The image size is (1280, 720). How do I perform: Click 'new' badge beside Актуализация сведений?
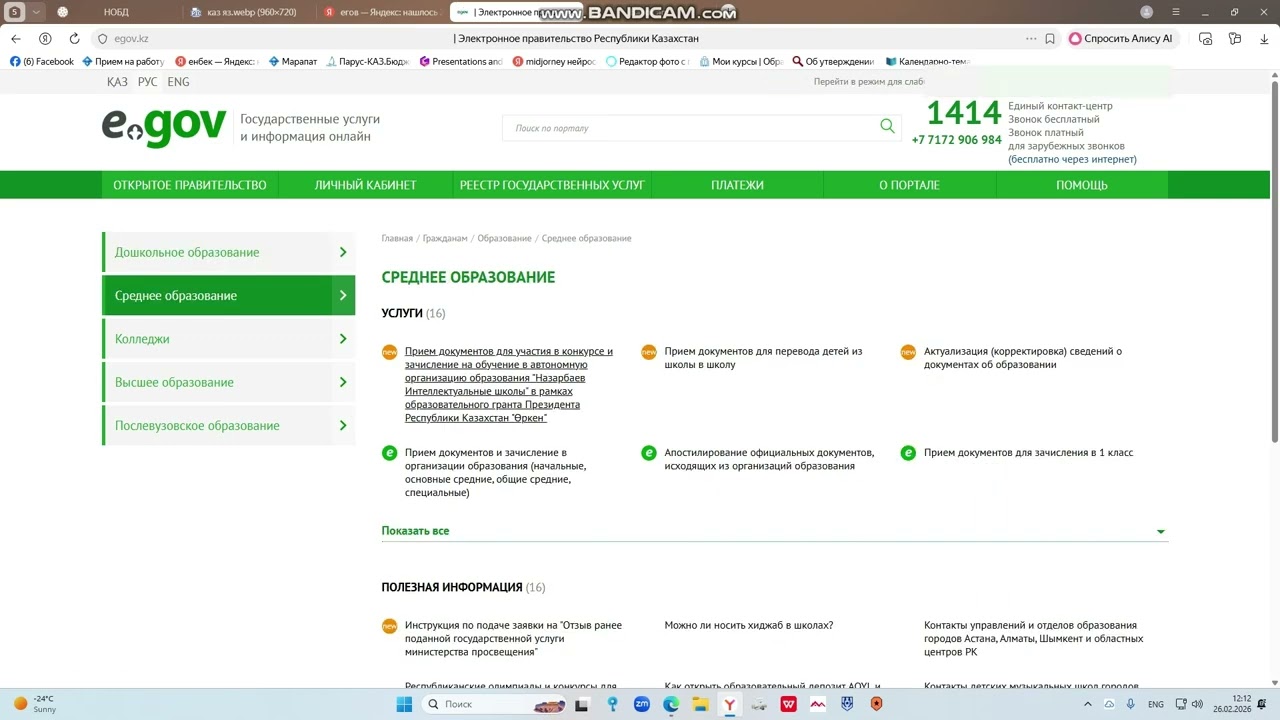(908, 352)
